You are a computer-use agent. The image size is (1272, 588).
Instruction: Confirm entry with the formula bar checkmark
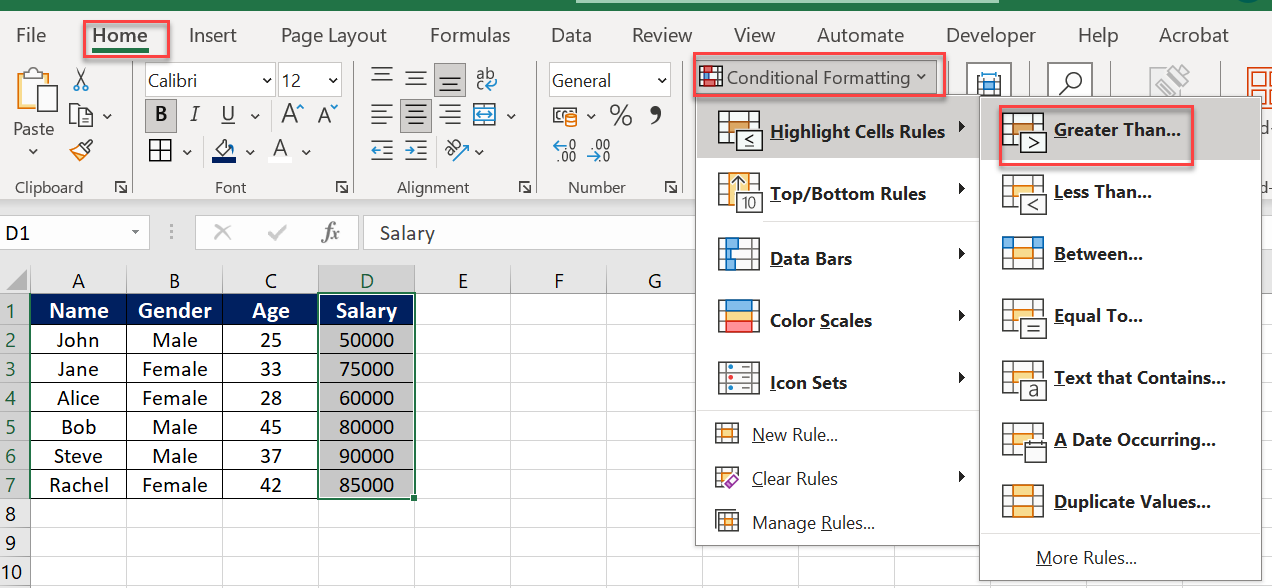point(277,233)
